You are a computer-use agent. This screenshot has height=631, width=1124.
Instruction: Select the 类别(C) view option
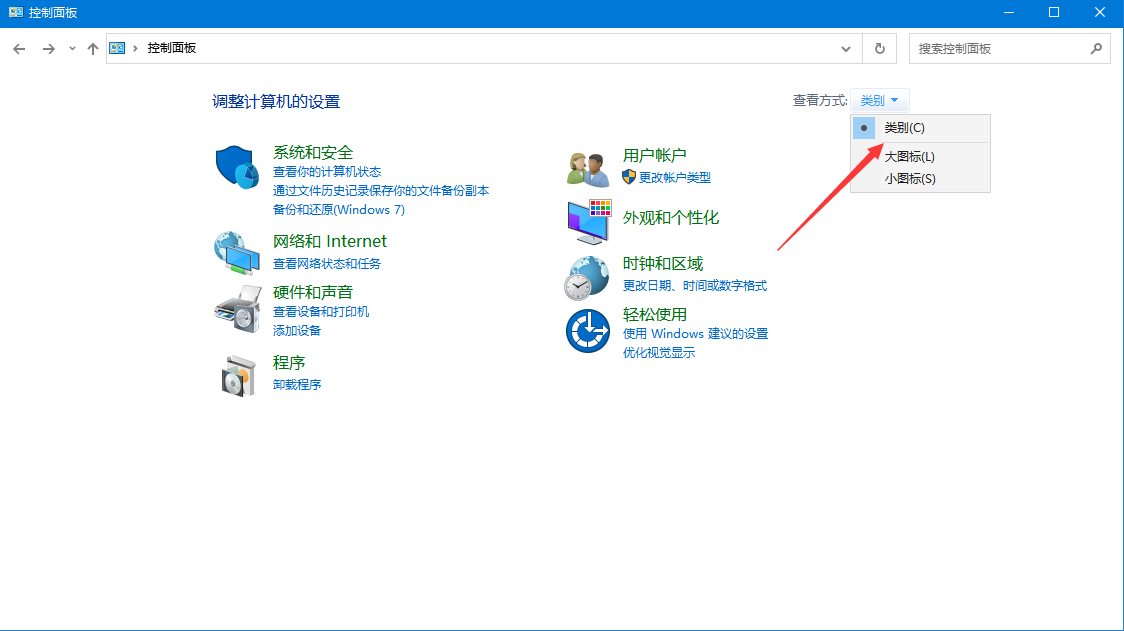point(904,128)
